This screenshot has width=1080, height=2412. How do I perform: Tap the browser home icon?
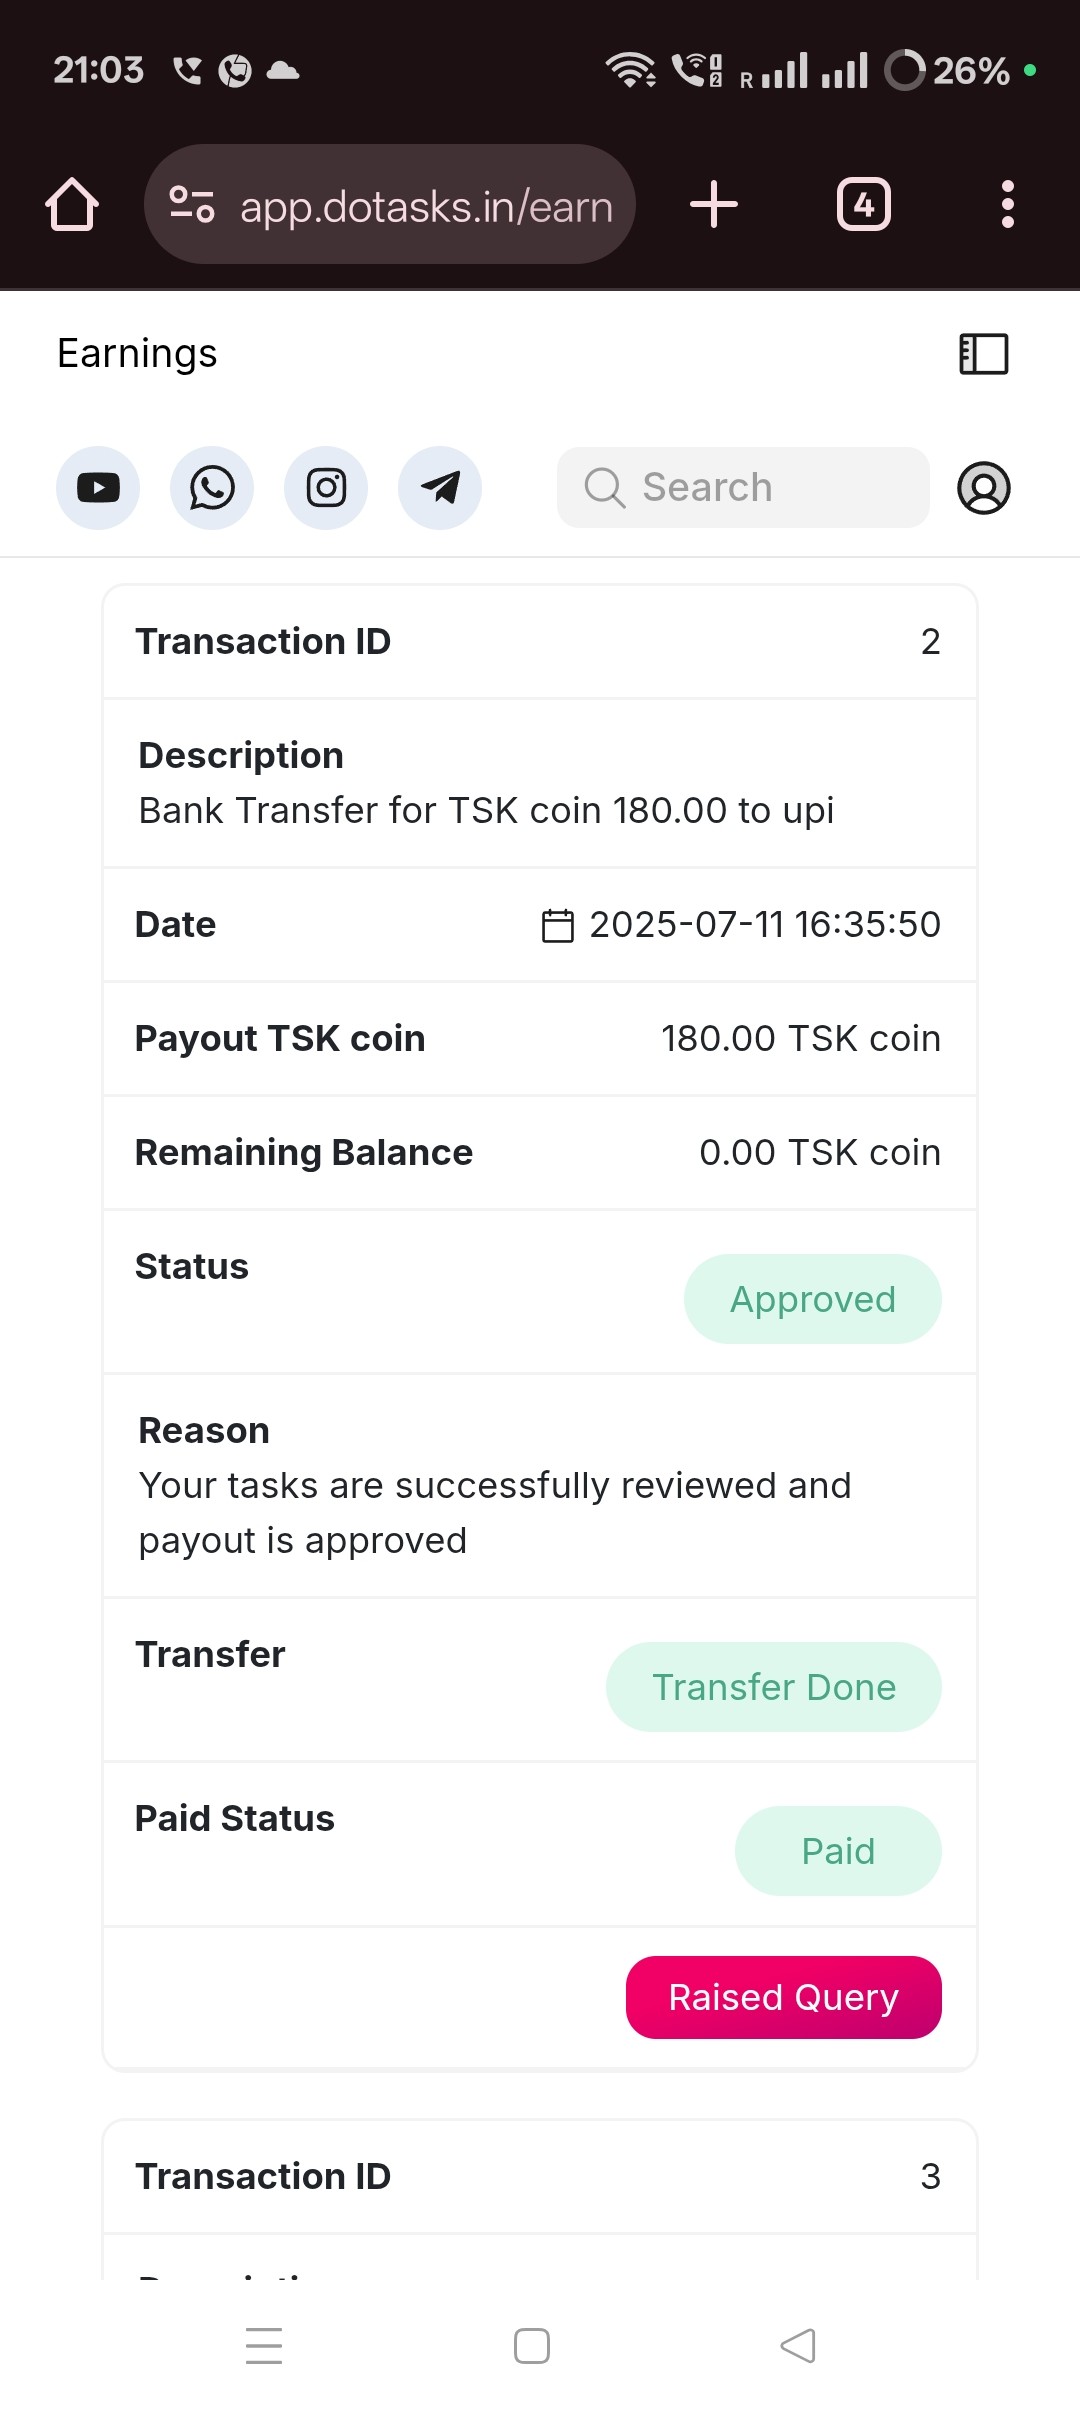click(72, 205)
